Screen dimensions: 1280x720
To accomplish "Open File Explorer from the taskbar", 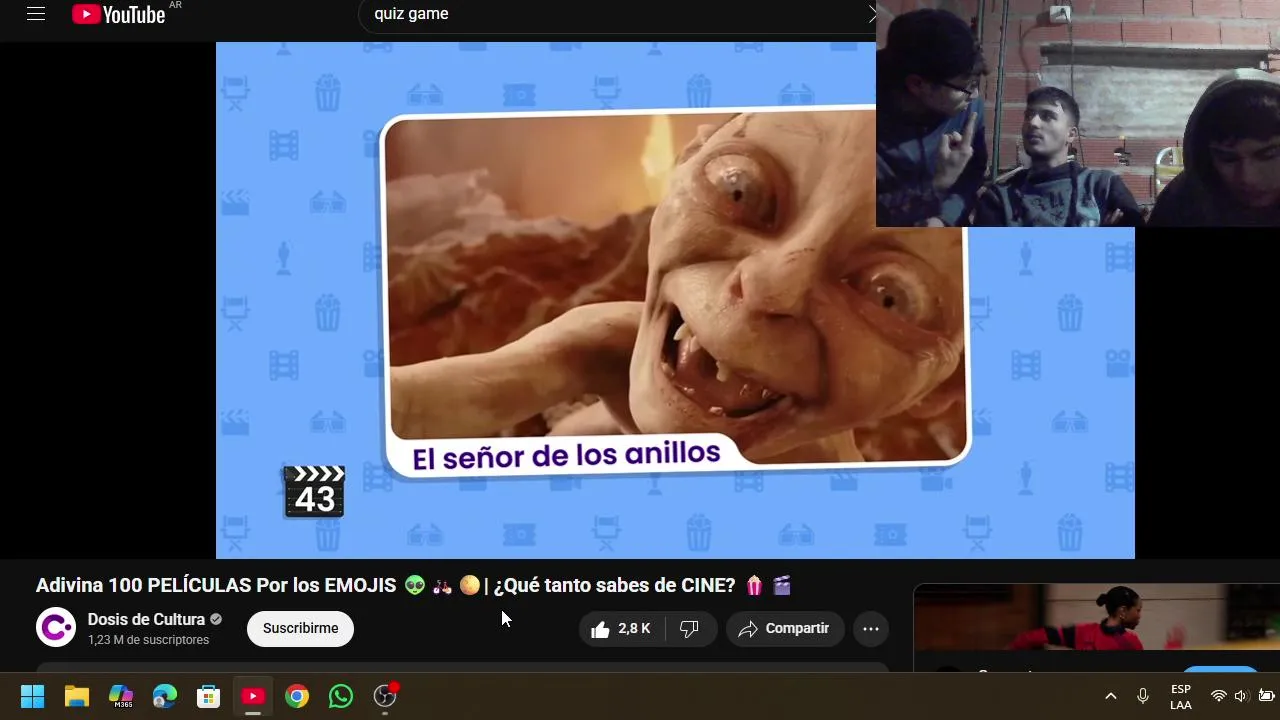I will (76, 696).
